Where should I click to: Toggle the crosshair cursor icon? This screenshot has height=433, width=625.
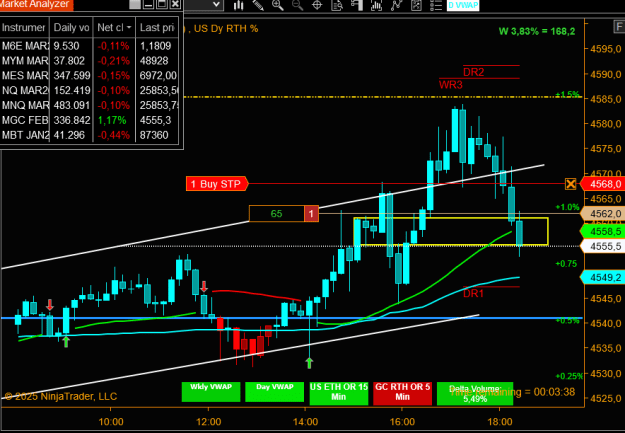(317, 5)
